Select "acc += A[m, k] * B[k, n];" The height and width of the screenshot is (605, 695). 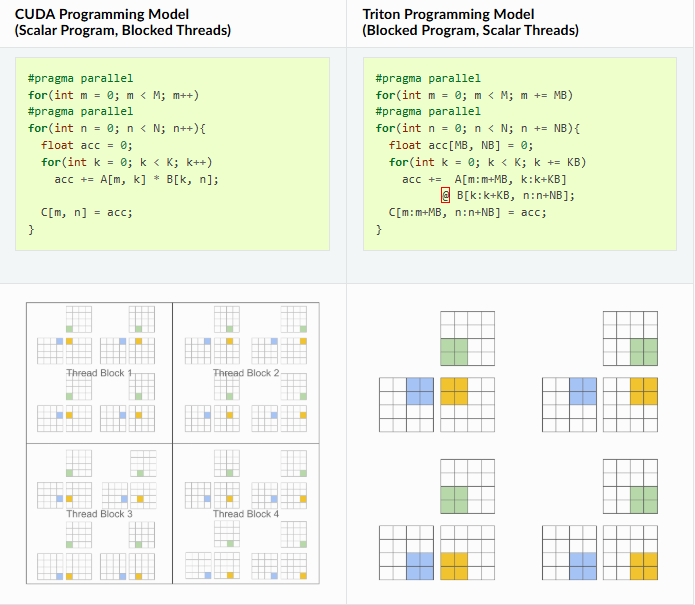pos(137,180)
